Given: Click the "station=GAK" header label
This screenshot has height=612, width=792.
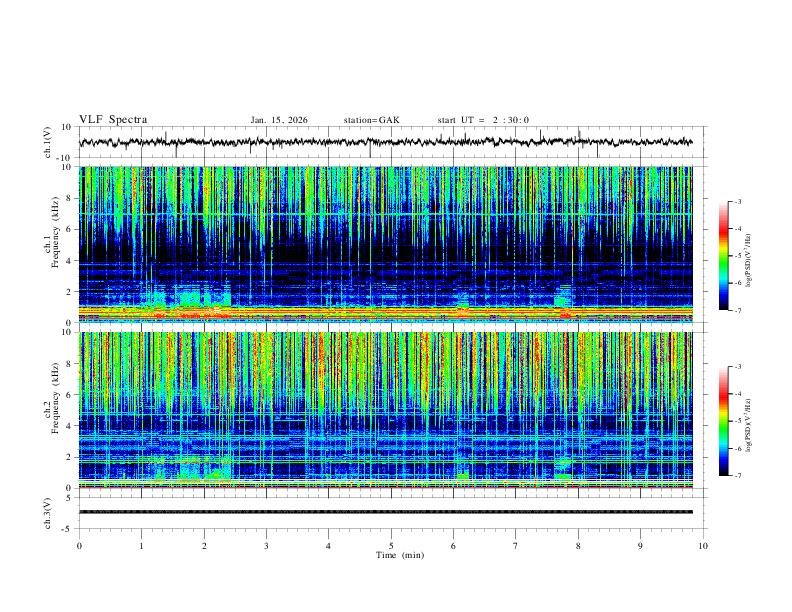Looking at the screenshot, I should (x=371, y=120).
